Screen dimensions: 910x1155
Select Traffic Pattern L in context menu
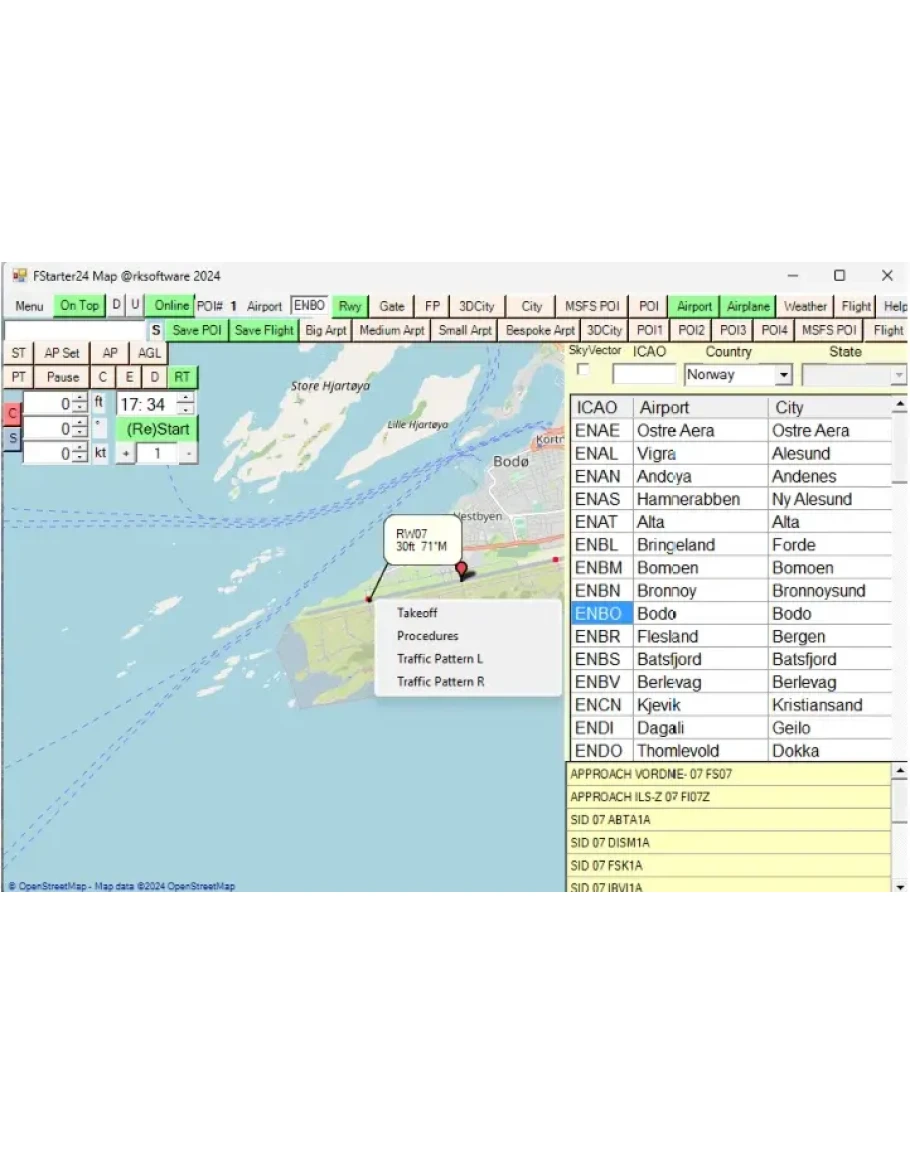tap(440, 659)
